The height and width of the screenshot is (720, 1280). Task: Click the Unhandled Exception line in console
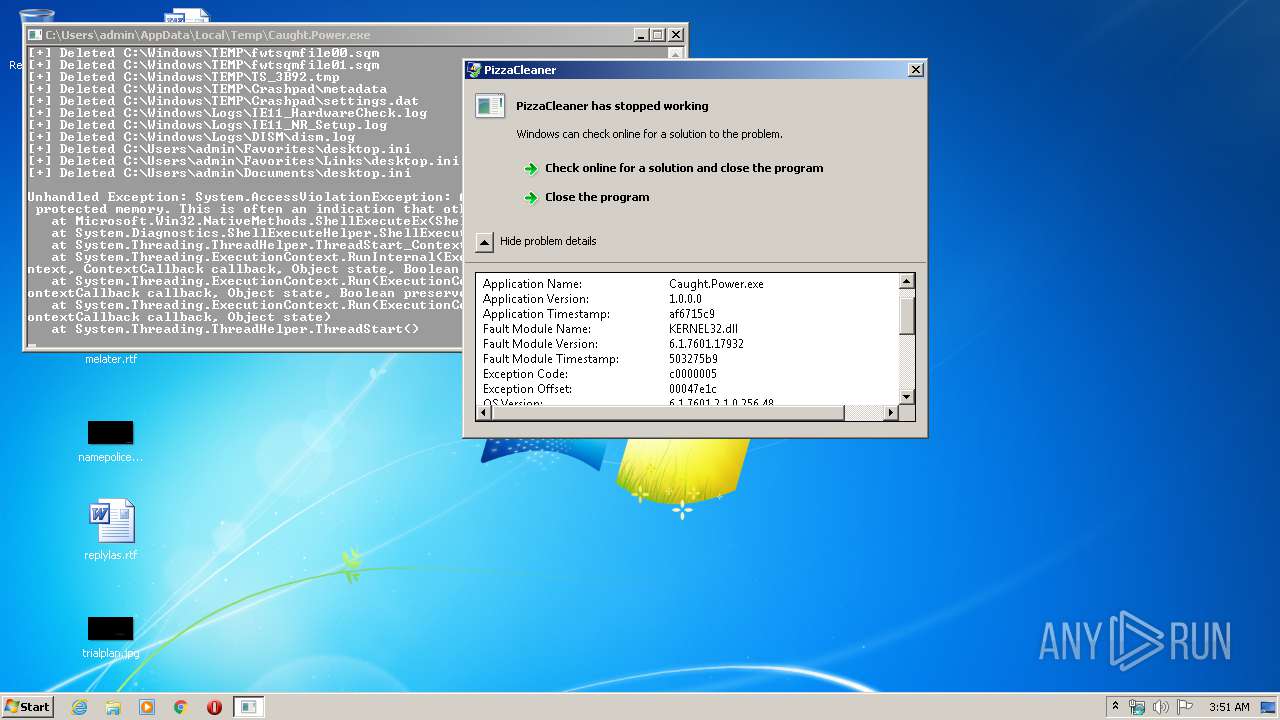[x=246, y=197]
